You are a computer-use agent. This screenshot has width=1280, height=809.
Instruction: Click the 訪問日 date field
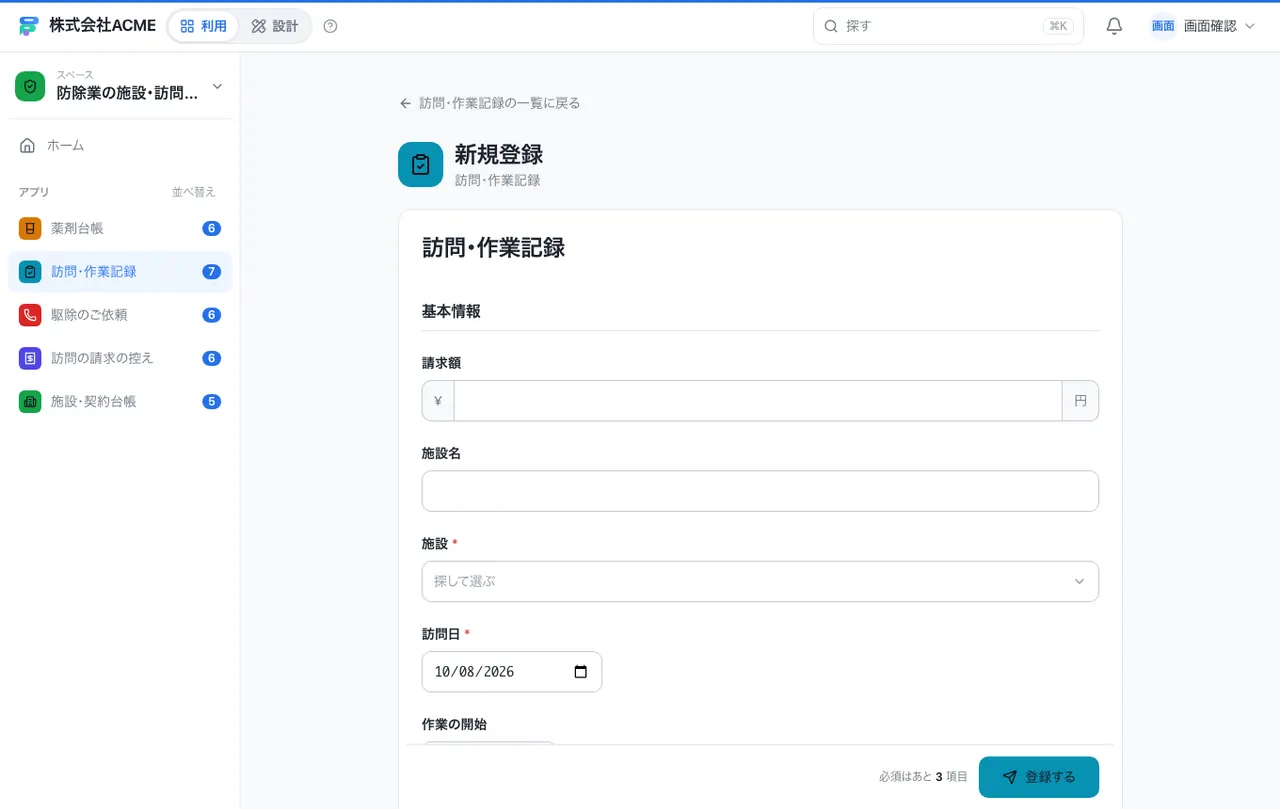point(512,671)
